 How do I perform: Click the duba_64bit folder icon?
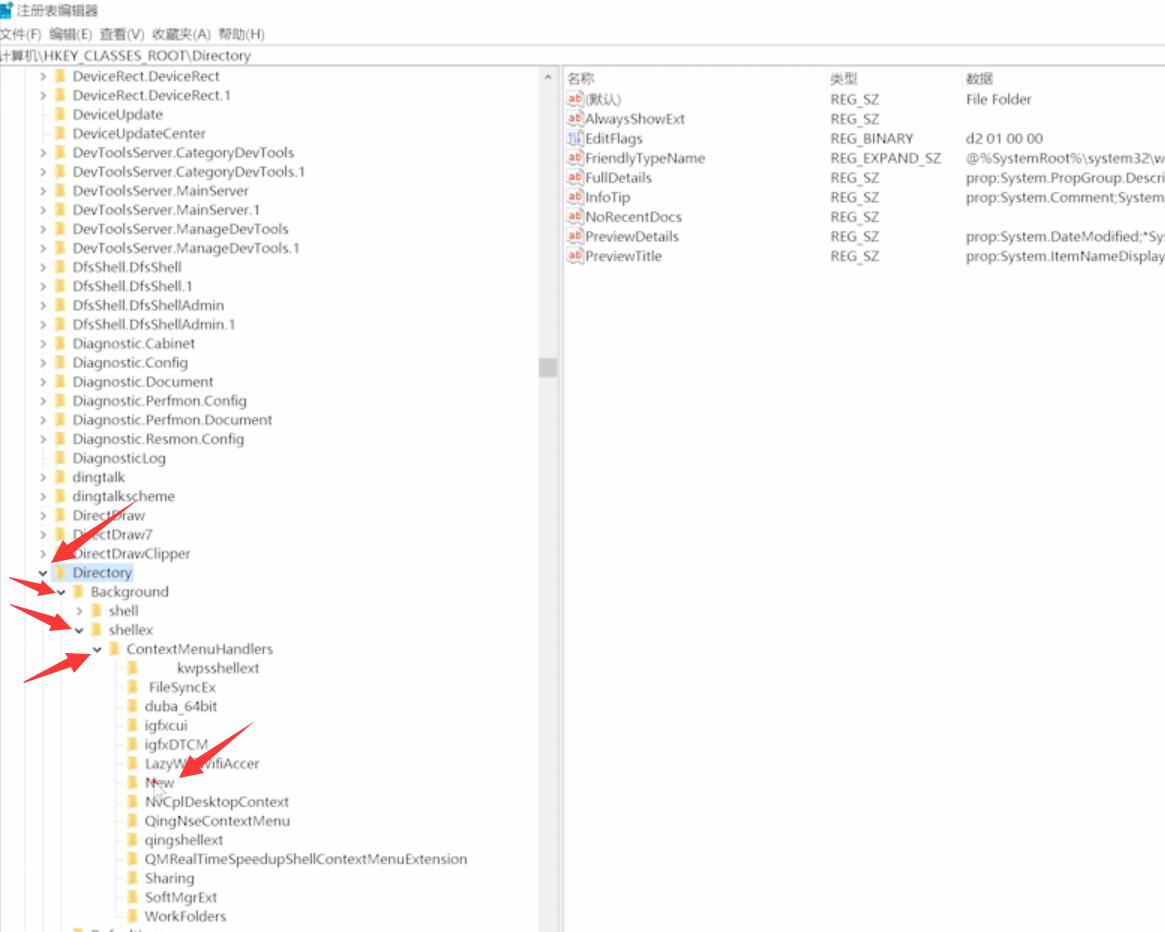(x=133, y=706)
